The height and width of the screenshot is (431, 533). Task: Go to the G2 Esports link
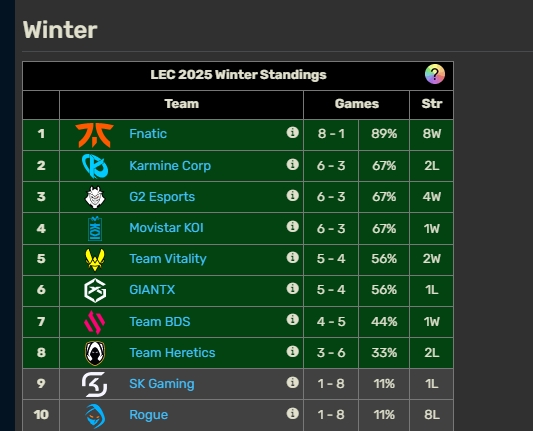pos(162,197)
